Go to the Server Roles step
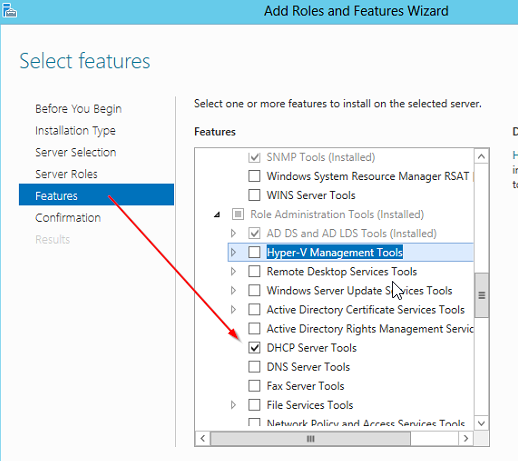518x461 pixels. 66,174
